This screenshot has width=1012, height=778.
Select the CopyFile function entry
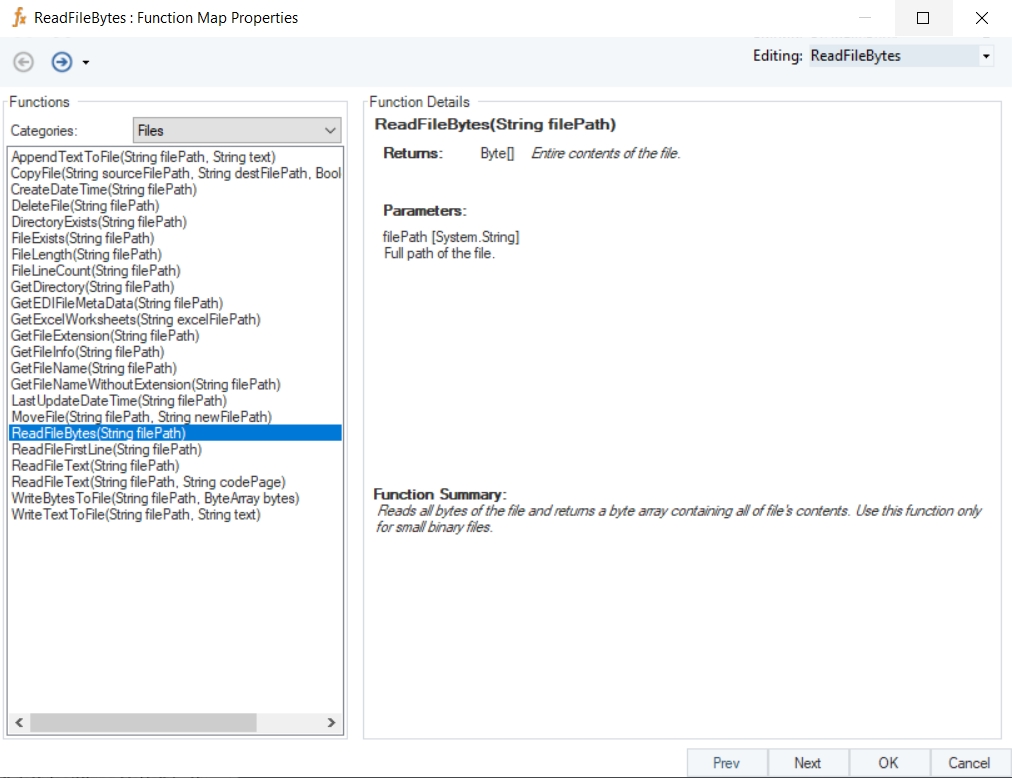point(175,173)
